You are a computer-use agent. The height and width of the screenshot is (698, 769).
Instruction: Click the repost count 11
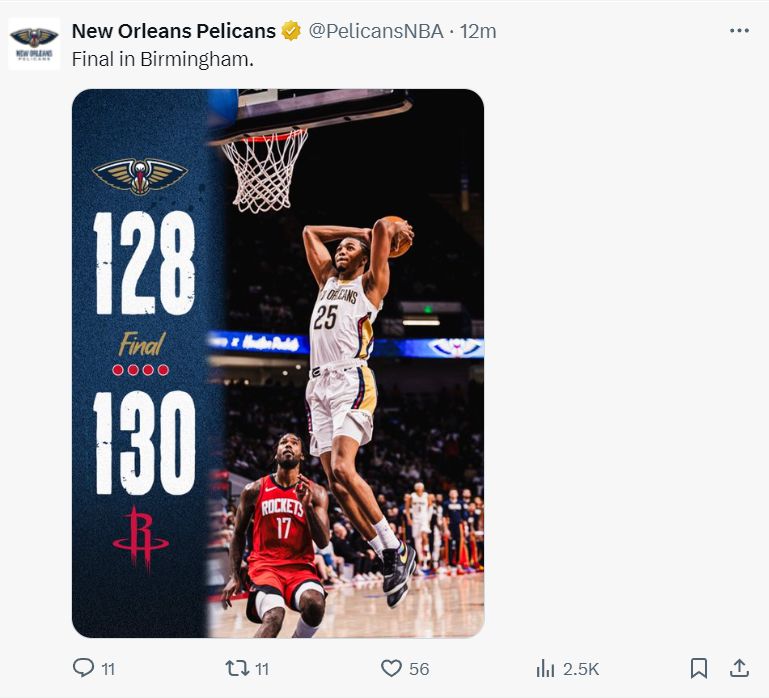pyautogui.click(x=262, y=669)
